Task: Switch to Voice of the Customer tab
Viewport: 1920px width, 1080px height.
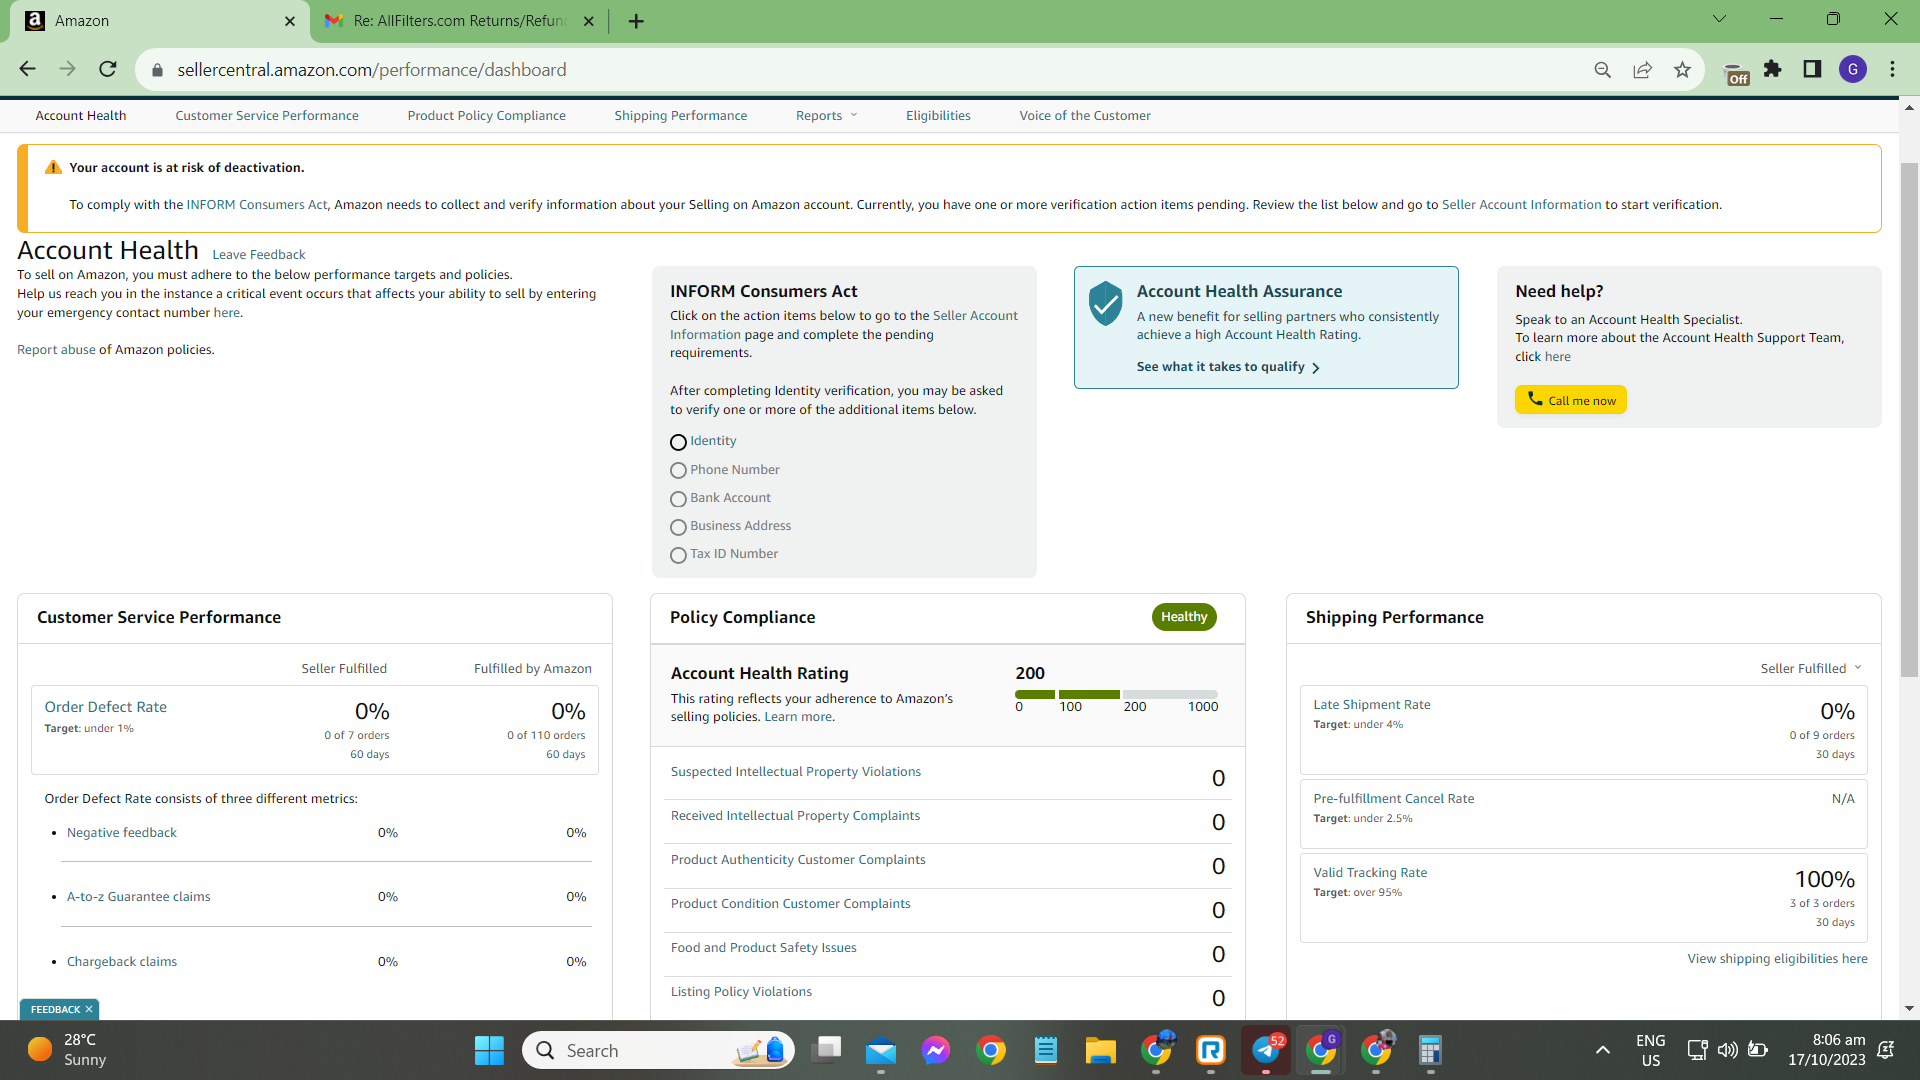Action: (x=1085, y=116)
